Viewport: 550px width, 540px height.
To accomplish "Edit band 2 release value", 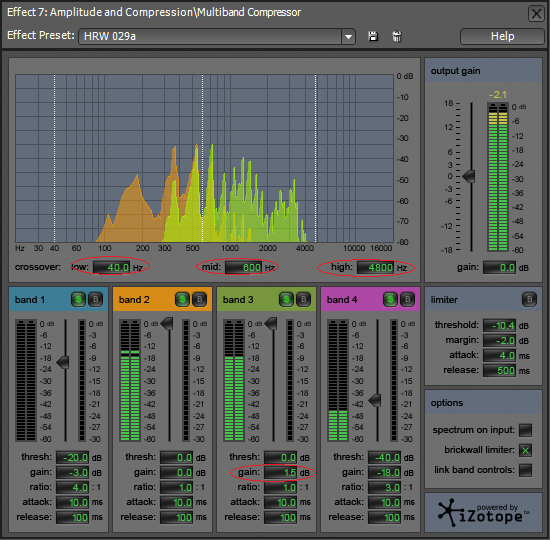I will coord(176,517).
